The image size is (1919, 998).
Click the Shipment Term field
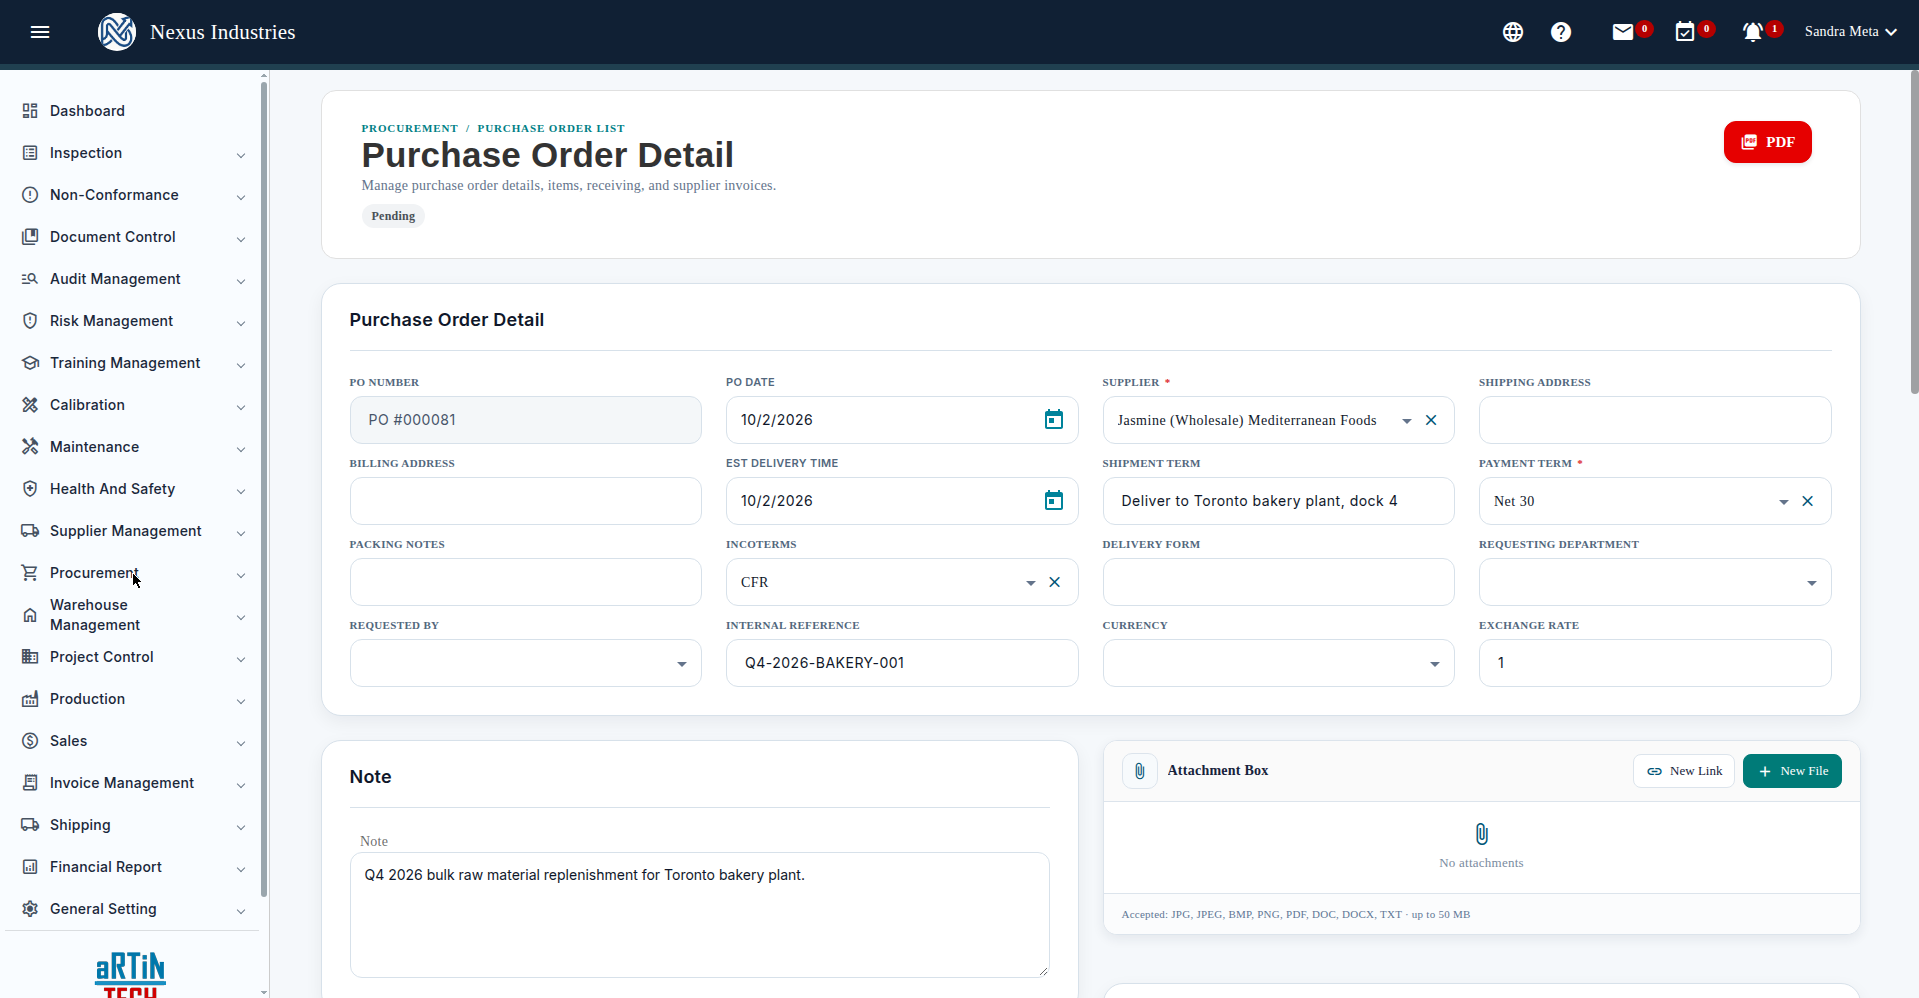click(x=1278, y=501)
